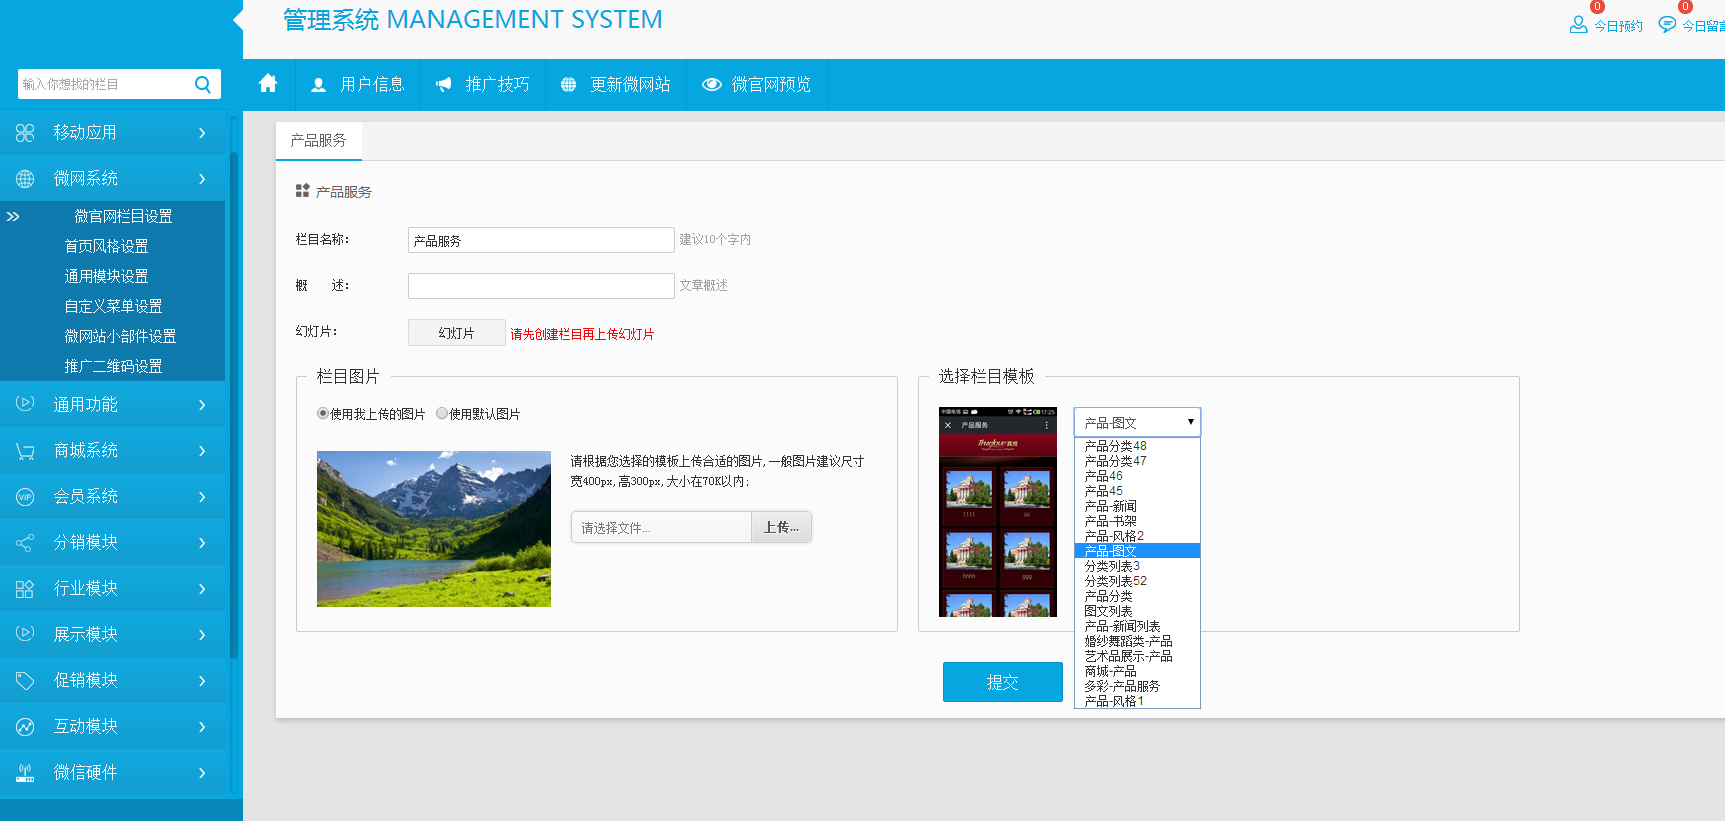Choose 产品-书架 from template list
Image resolution: width=1725 pixels, height=821 pixels.
tap(1111, 521)
